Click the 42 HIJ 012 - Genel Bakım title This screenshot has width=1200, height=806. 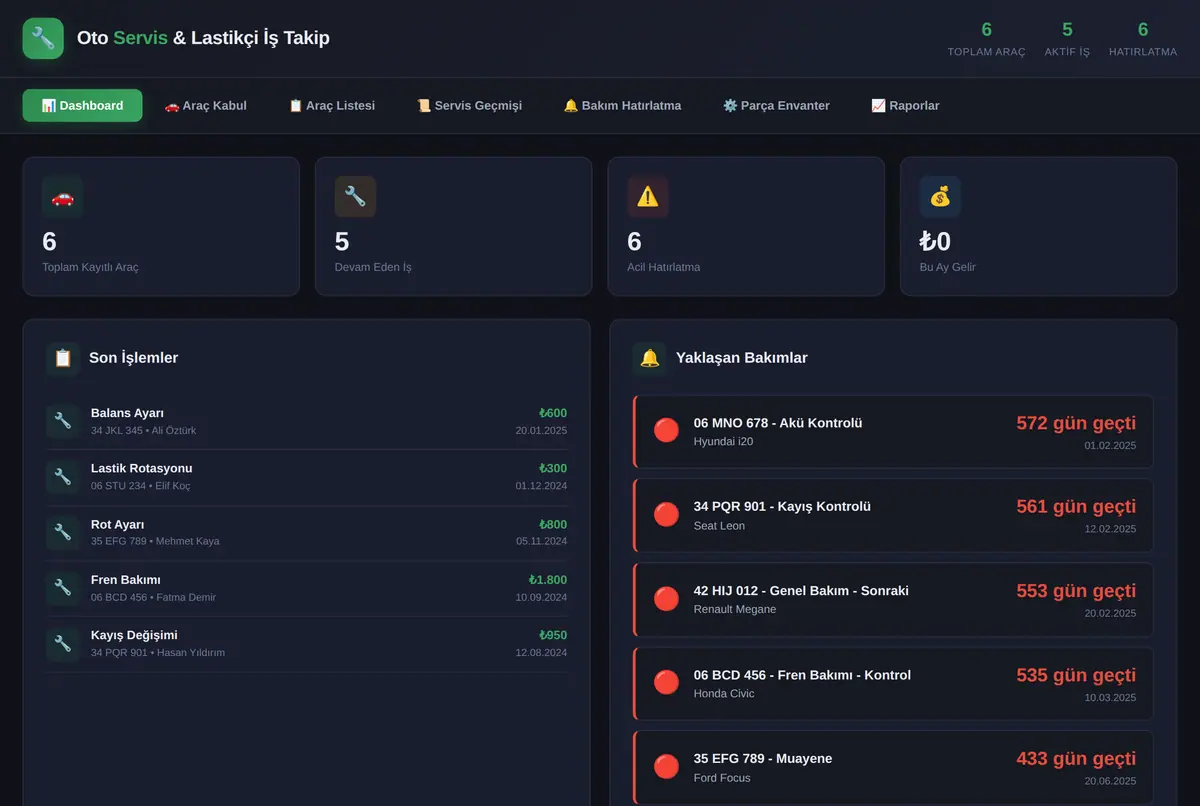pos(801,591)
